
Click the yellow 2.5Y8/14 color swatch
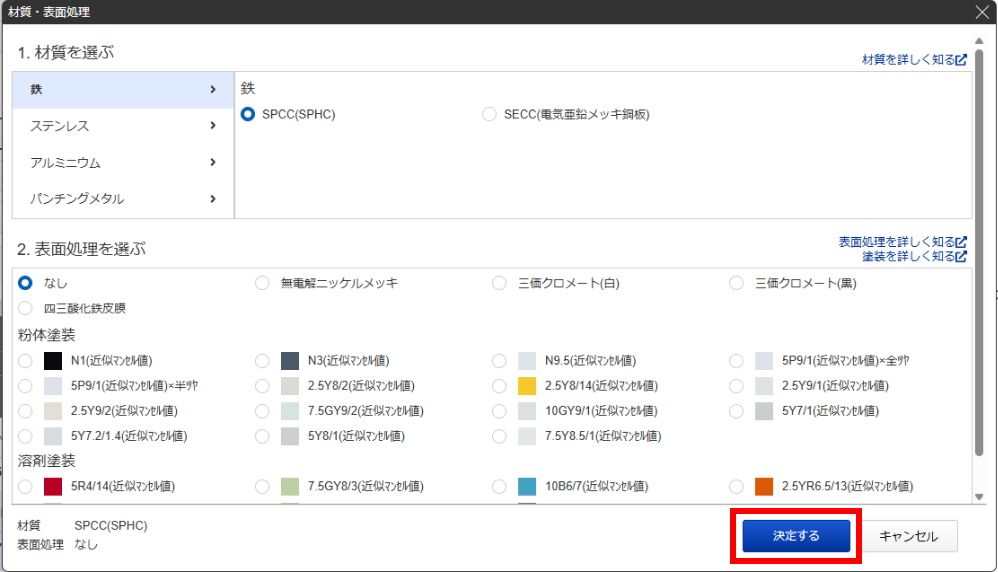527,386
